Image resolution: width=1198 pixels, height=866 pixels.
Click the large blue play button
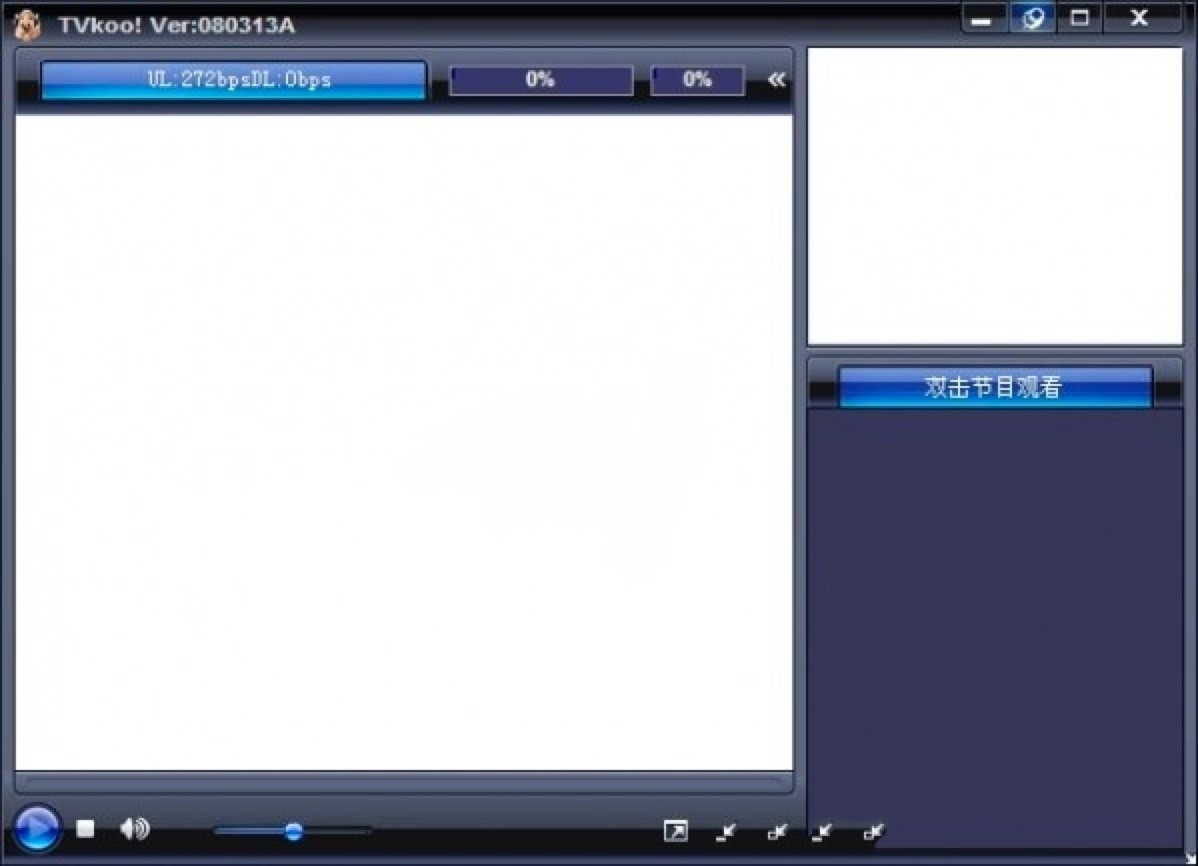click(36, 830)
